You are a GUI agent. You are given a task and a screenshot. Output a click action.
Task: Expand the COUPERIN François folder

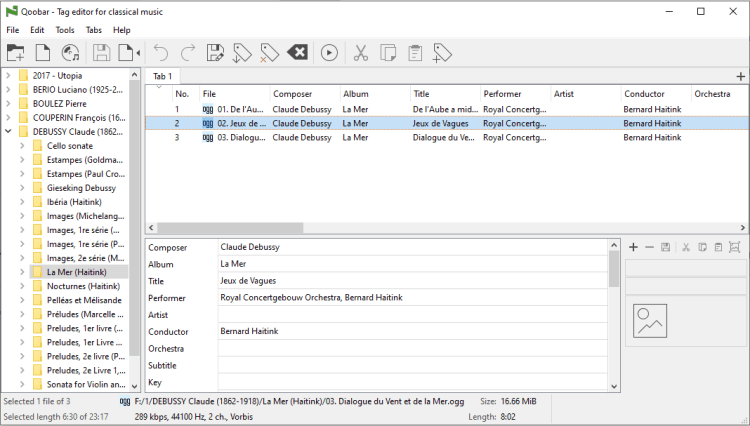pyautogui.click(x=8, y=118)
